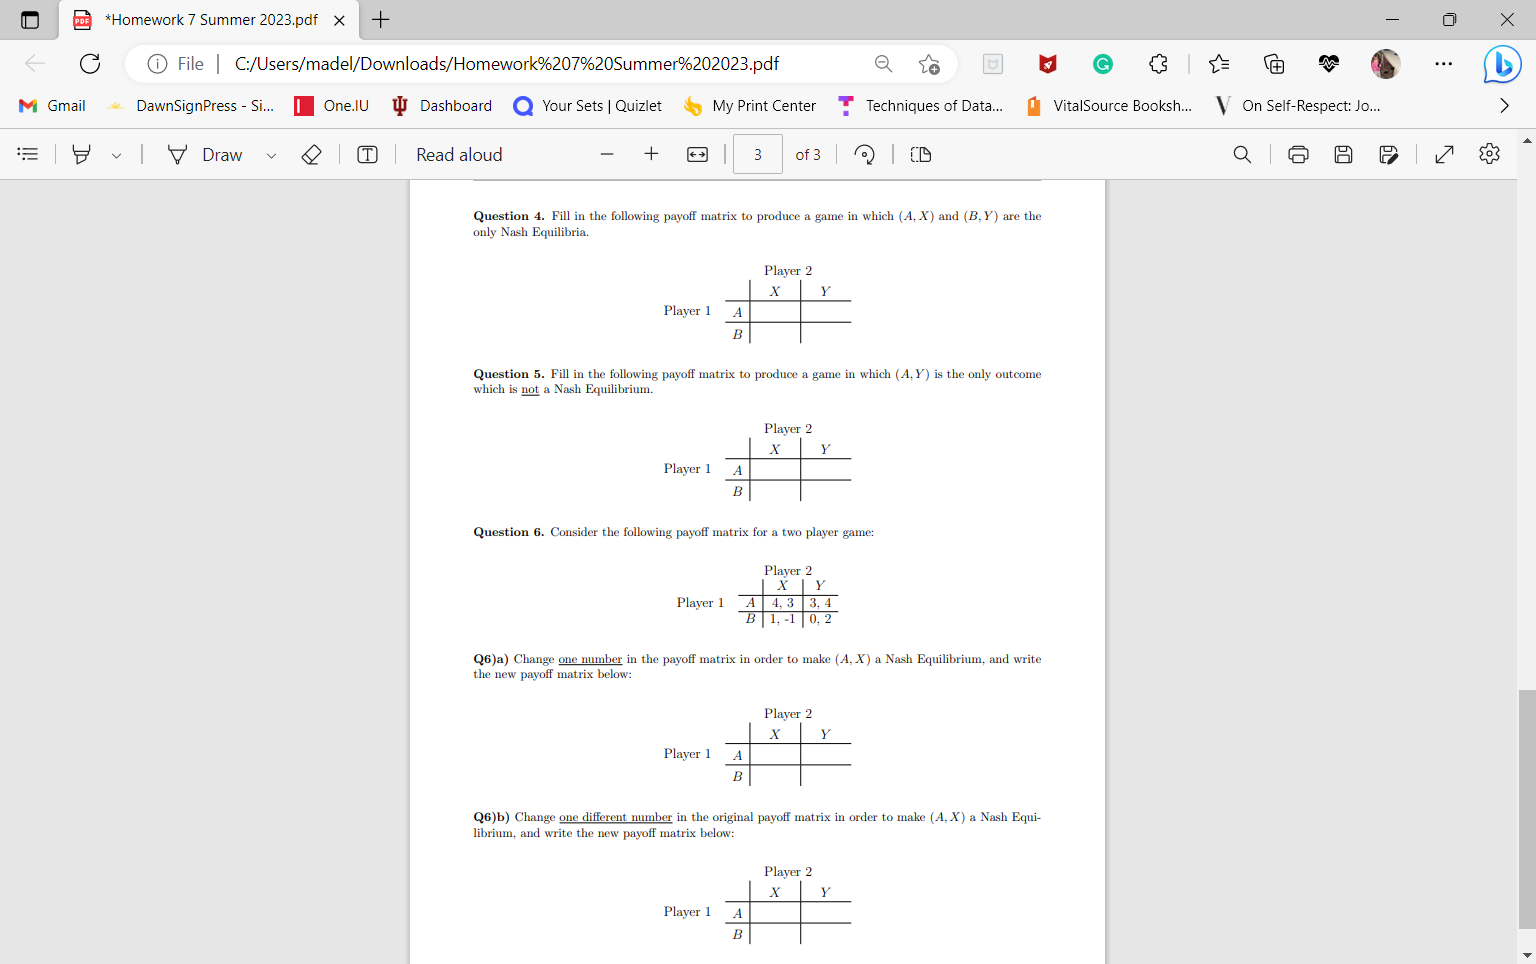The height and width of the screenshot is (964, 1536).
Task: Open the Favorites list
Action: [1219, 64]
